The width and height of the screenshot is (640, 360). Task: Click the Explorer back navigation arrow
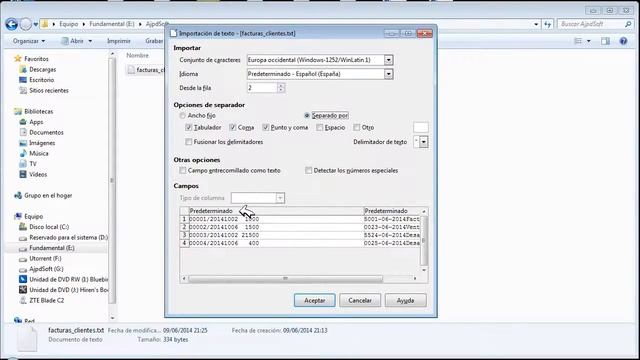pos(11,24)
